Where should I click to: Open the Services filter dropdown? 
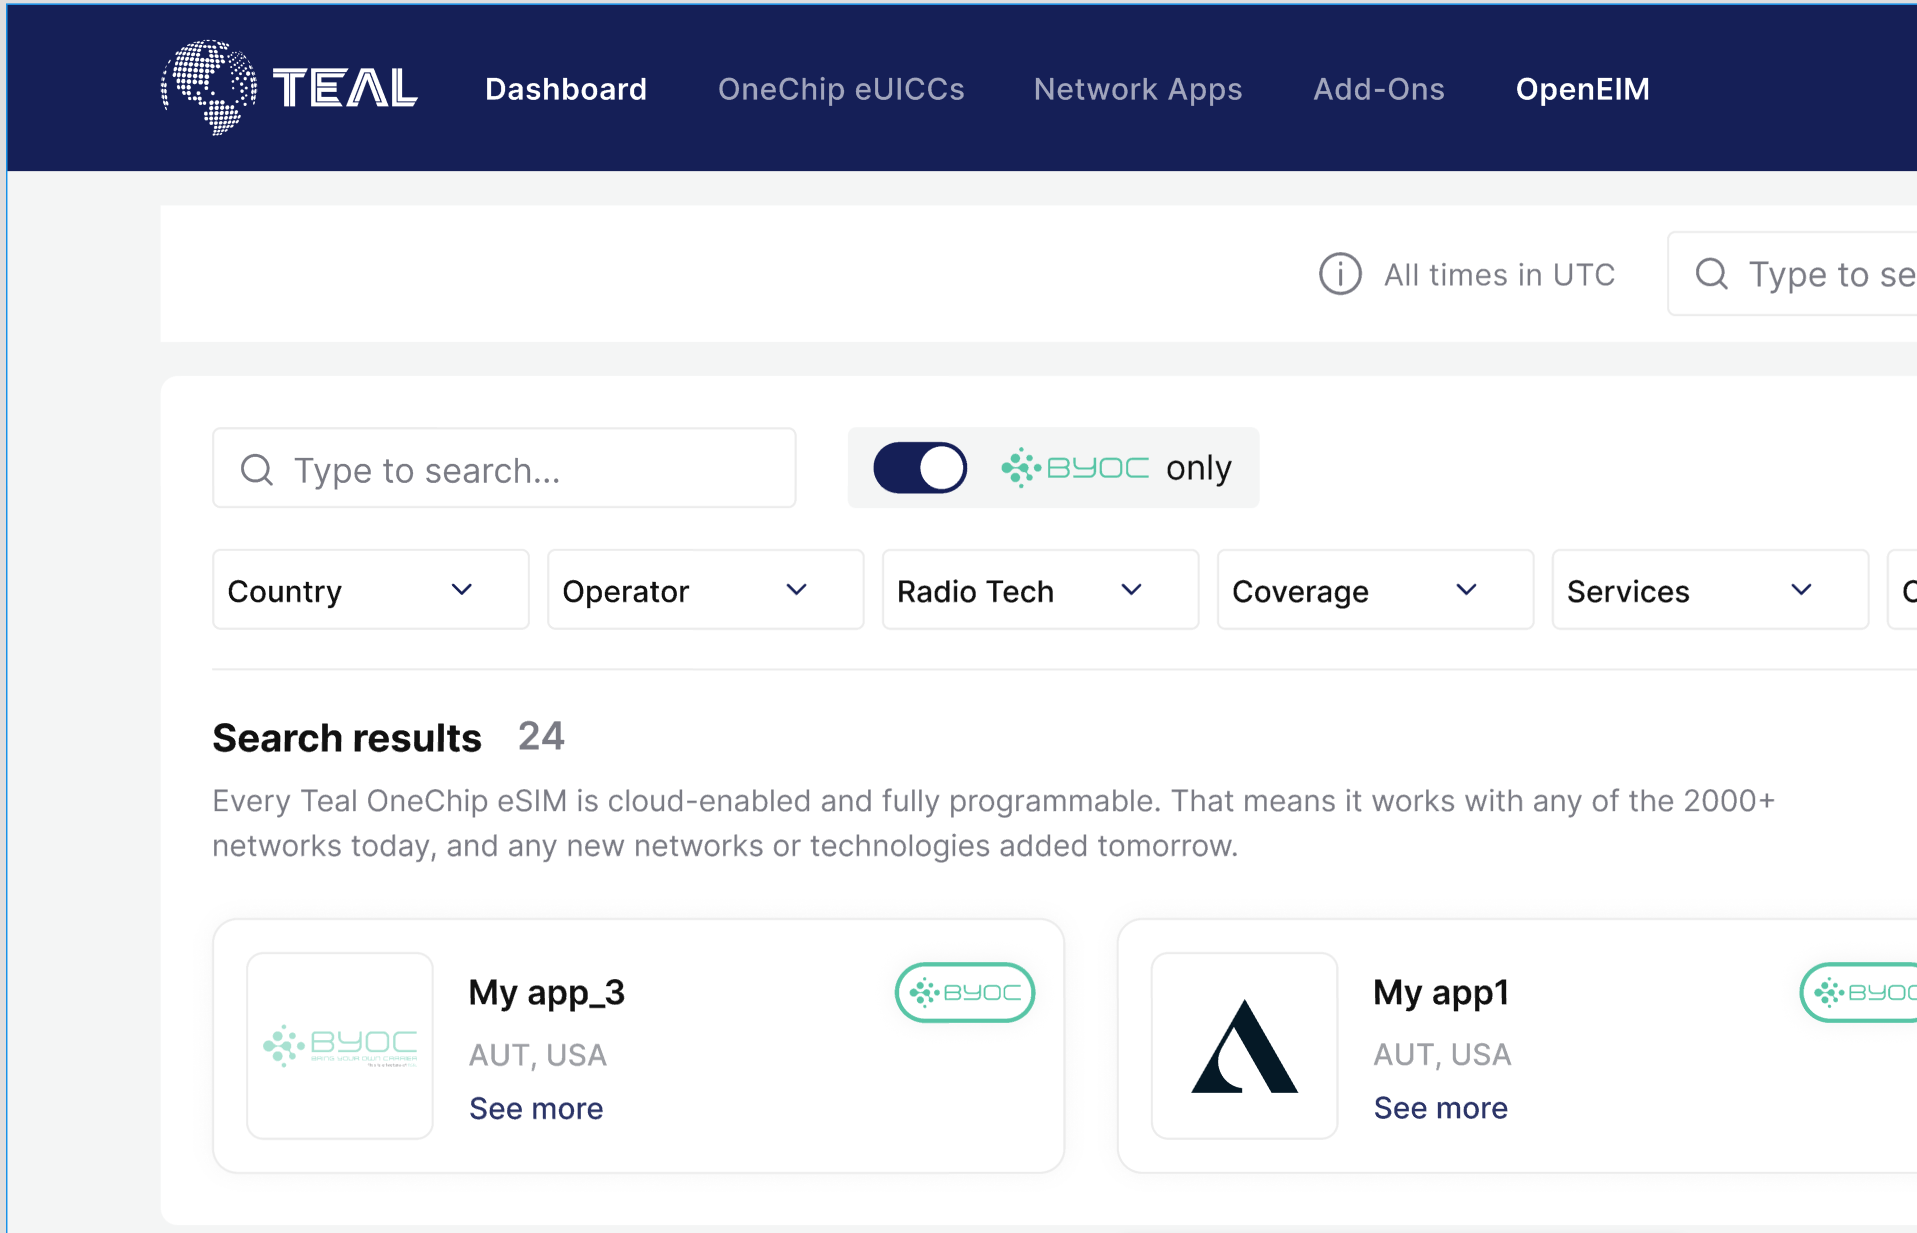1709,590
